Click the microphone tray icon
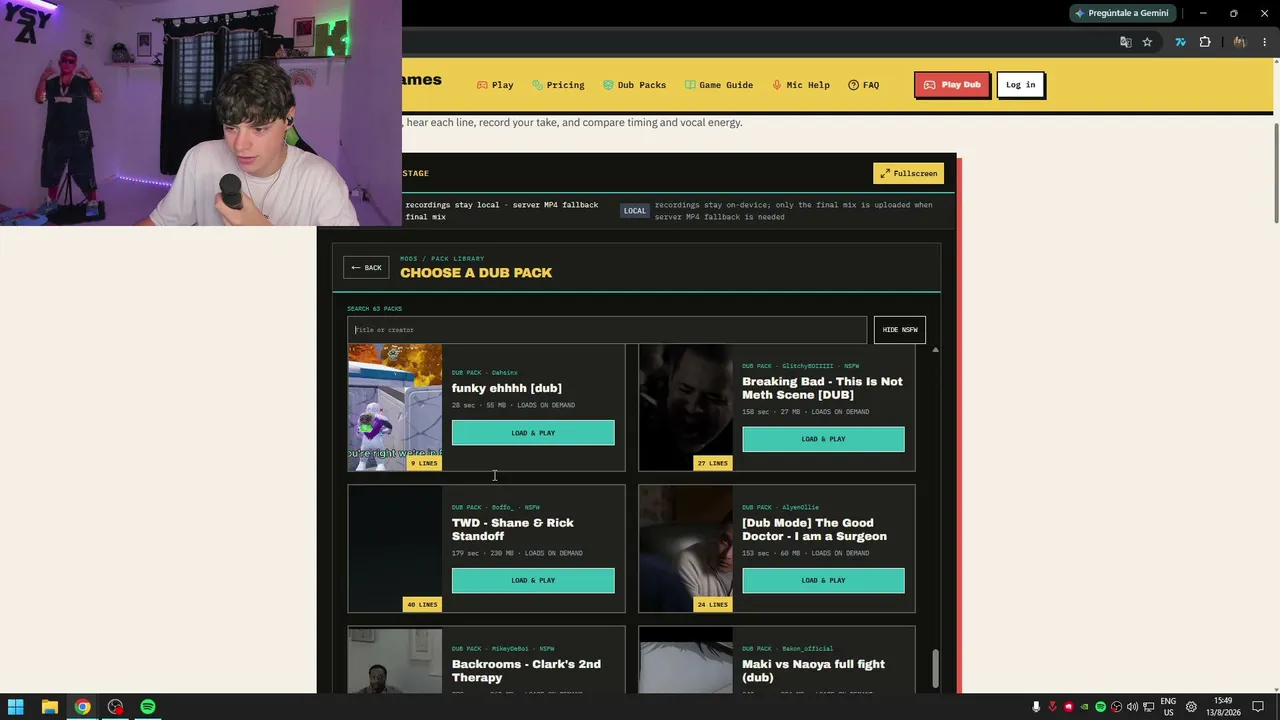This screenshot has height=720, width=1280. pos(1036,707)
